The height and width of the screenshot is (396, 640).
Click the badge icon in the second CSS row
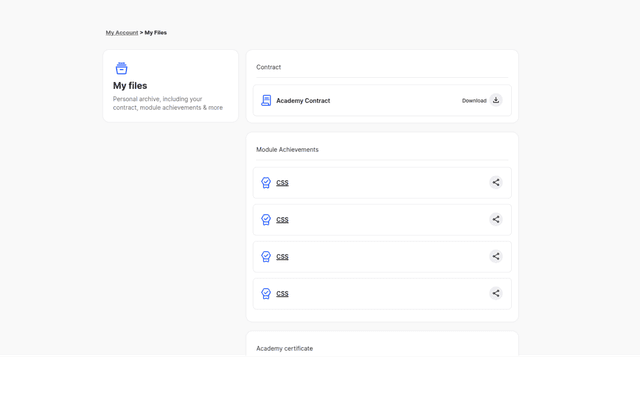(x=266, y=220)
